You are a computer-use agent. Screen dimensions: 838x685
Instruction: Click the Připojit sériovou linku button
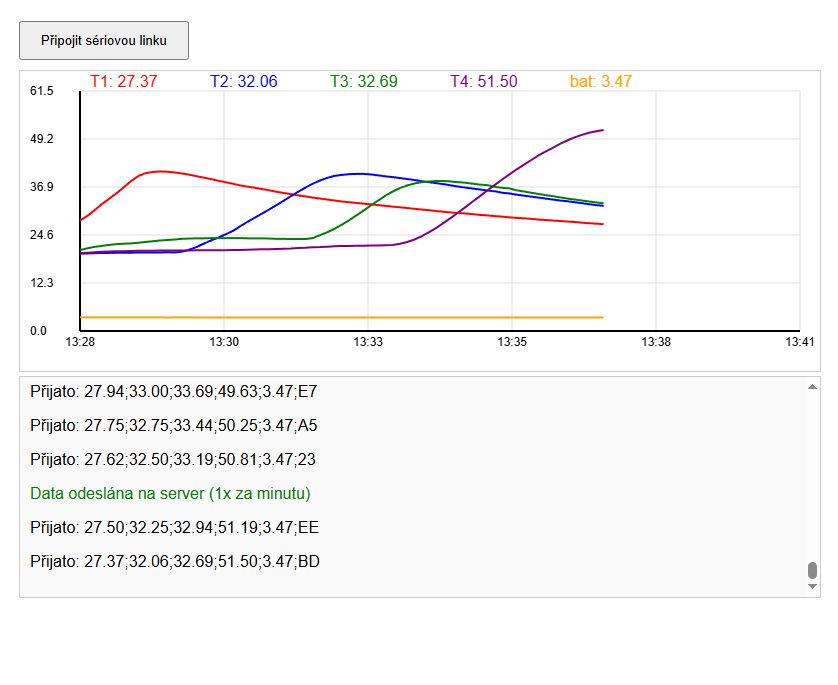(104, 41)
